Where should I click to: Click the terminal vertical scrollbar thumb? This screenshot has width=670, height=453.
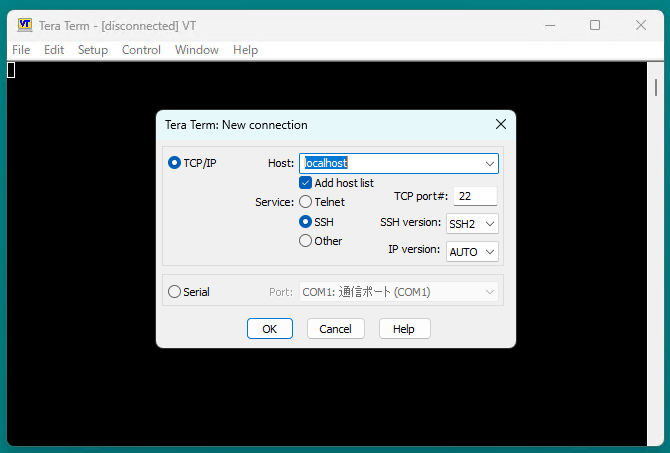[656, 87]
